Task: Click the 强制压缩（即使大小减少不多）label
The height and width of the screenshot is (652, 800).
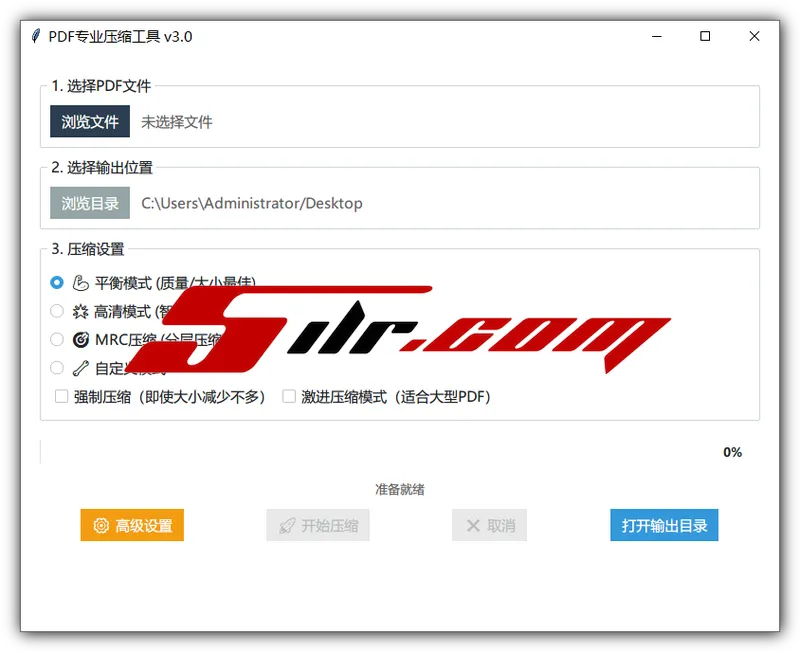Action: 169,397
